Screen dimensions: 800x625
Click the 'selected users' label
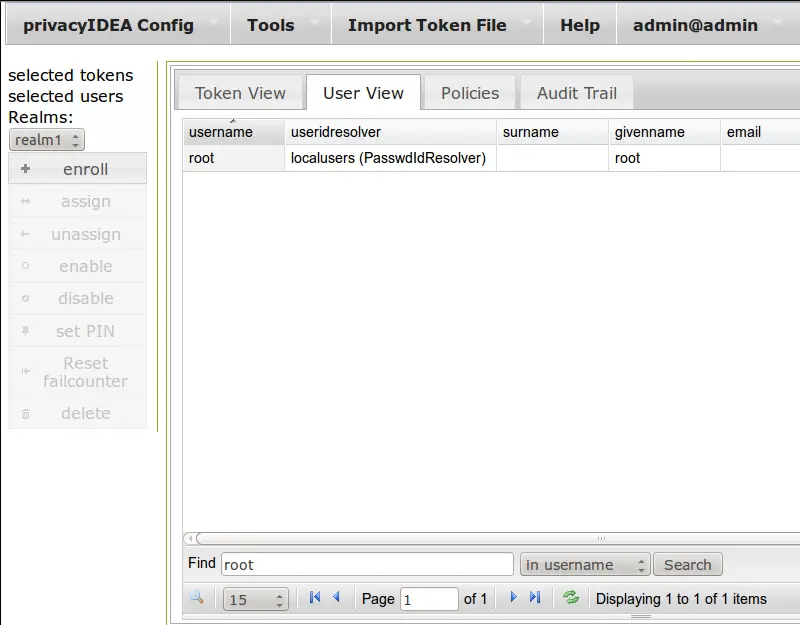[66, 96]
